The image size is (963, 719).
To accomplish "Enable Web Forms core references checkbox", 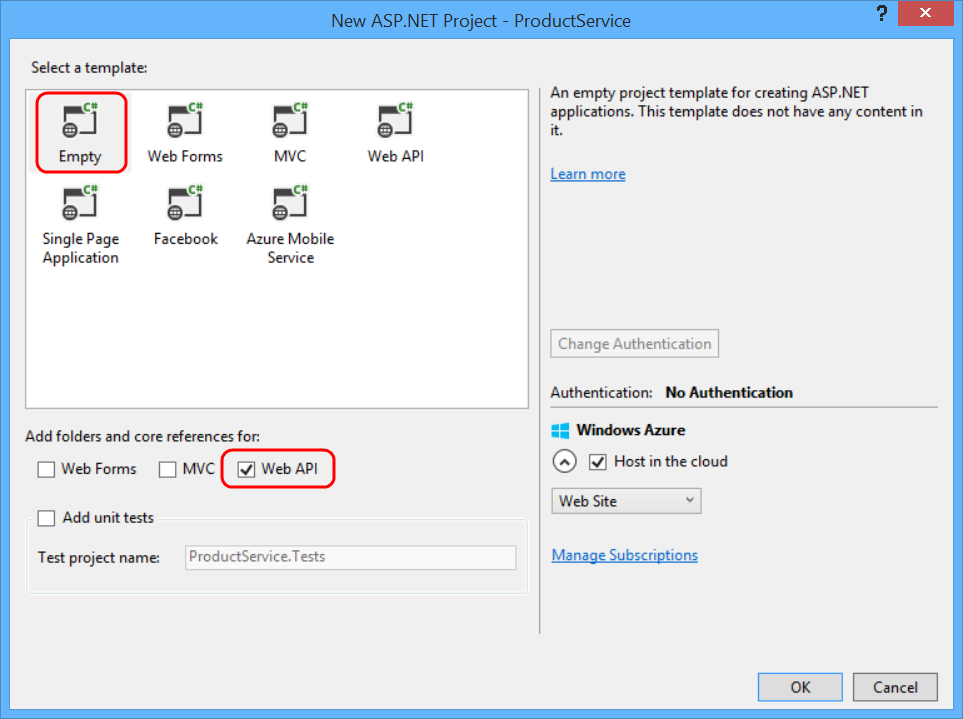I will click(46, 469).
